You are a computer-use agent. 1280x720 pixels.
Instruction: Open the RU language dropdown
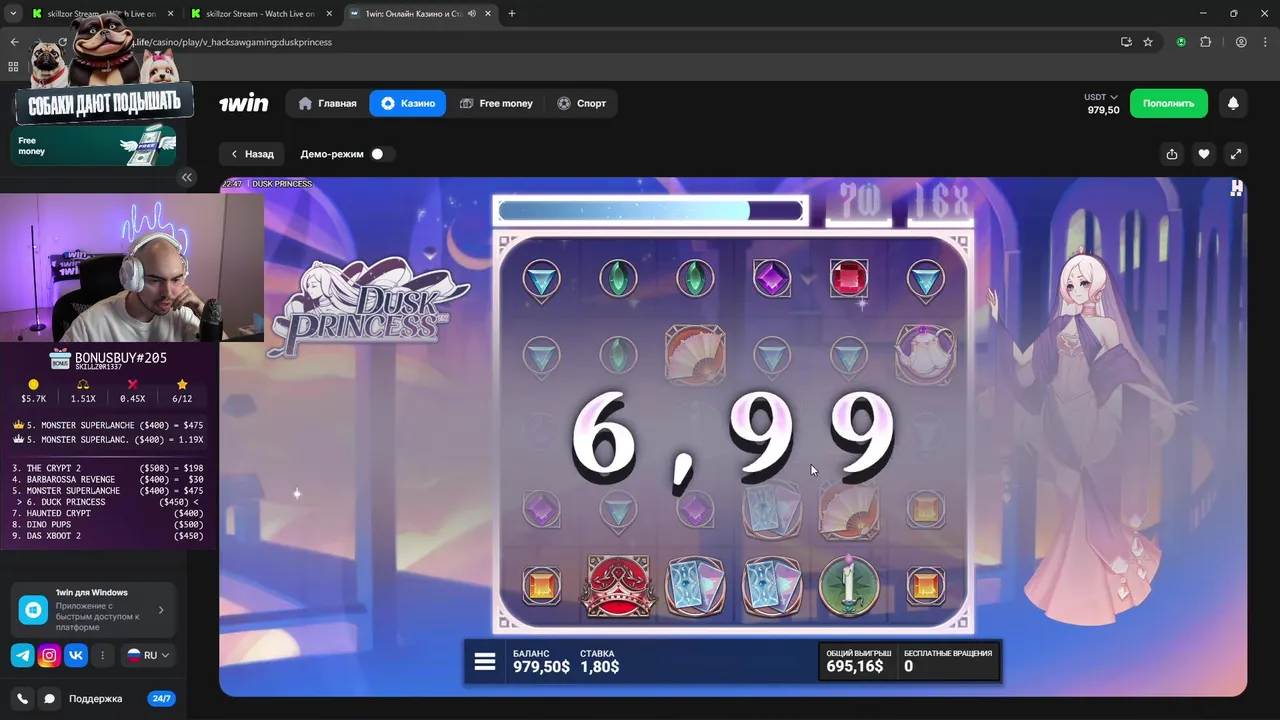pyautogui.click(x=148, y=656)
